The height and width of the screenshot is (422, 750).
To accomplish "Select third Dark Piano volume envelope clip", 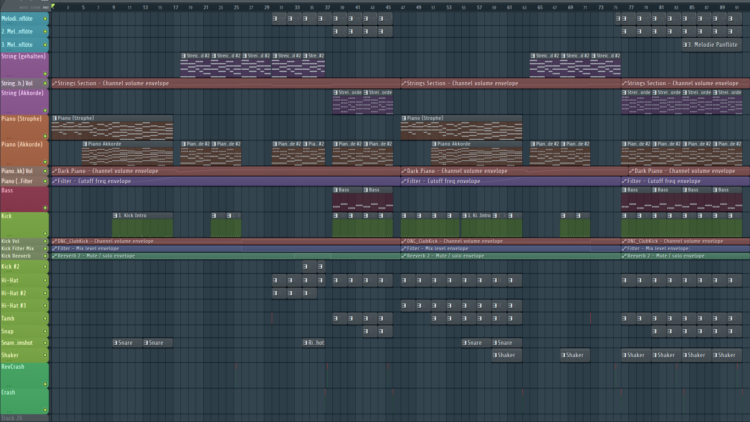I will pos(689,171).
